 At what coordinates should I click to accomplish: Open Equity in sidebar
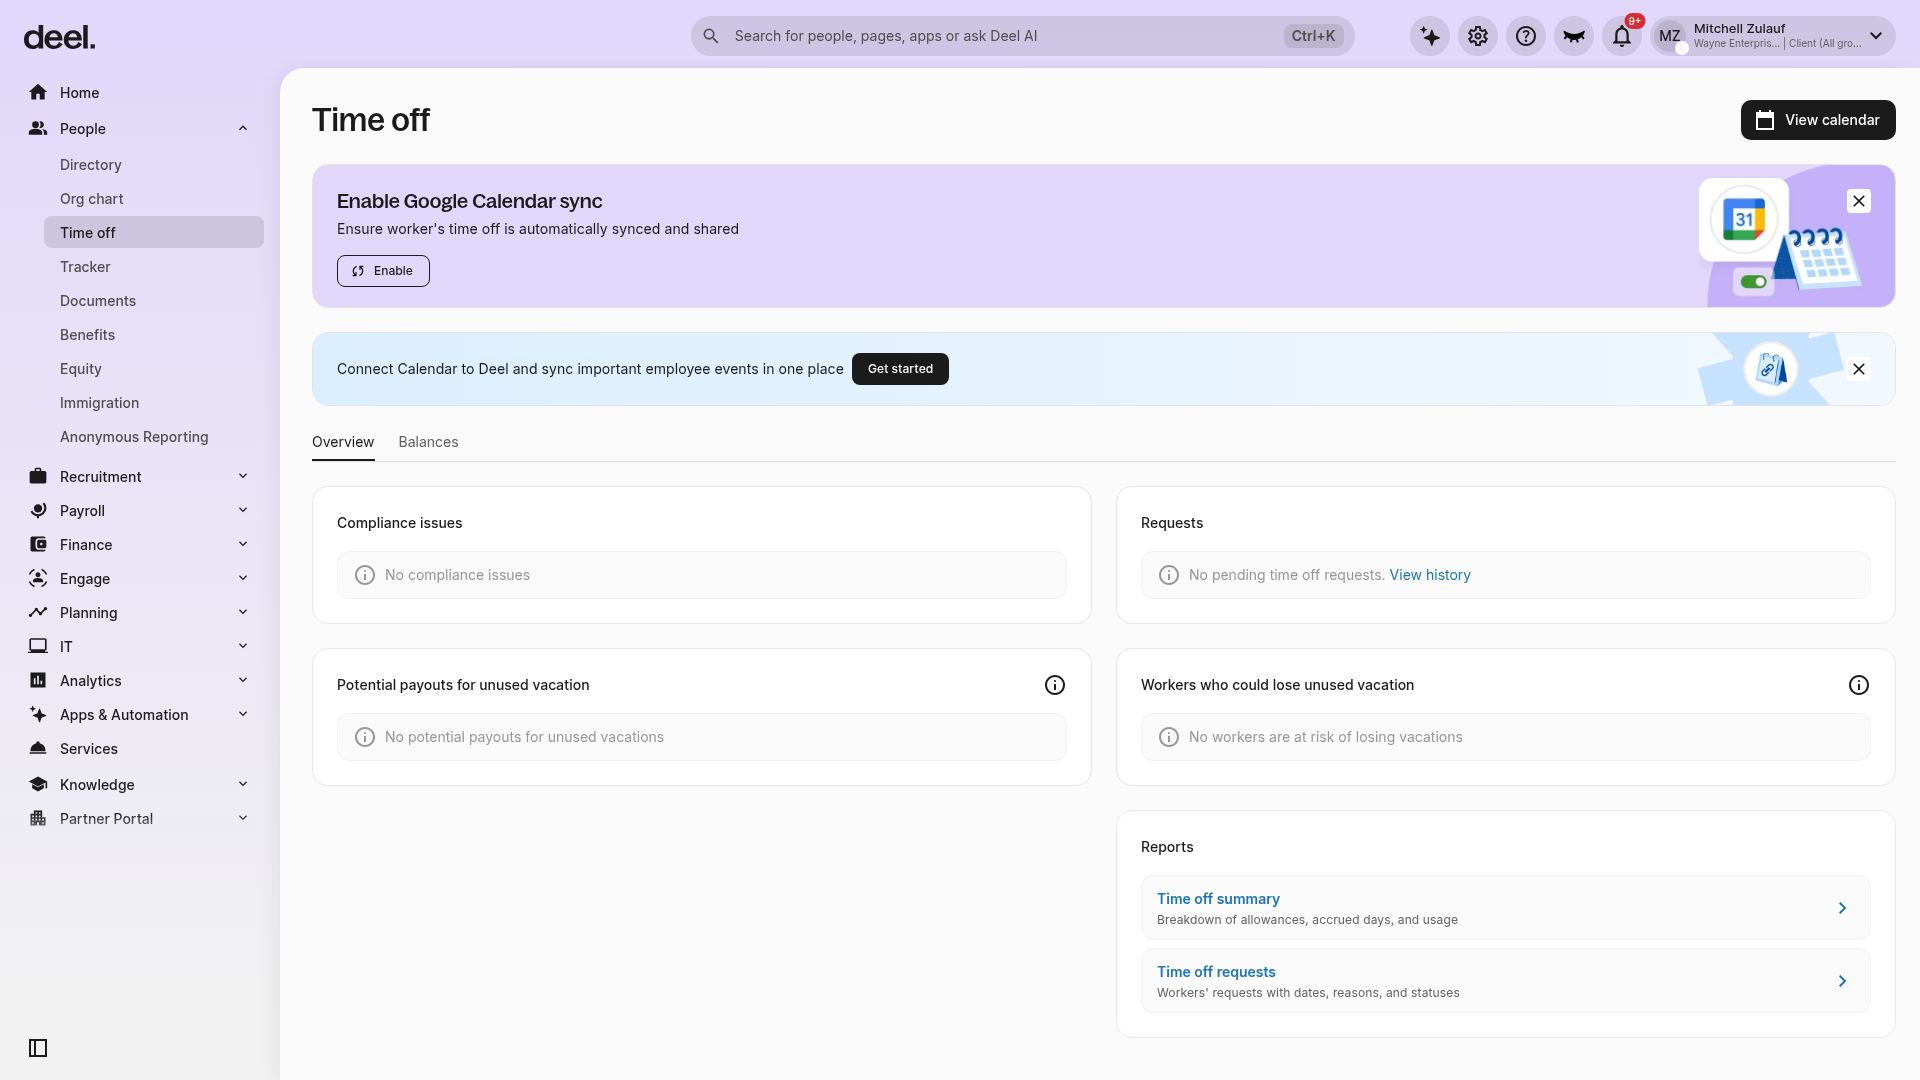click(x=80, y=369)
